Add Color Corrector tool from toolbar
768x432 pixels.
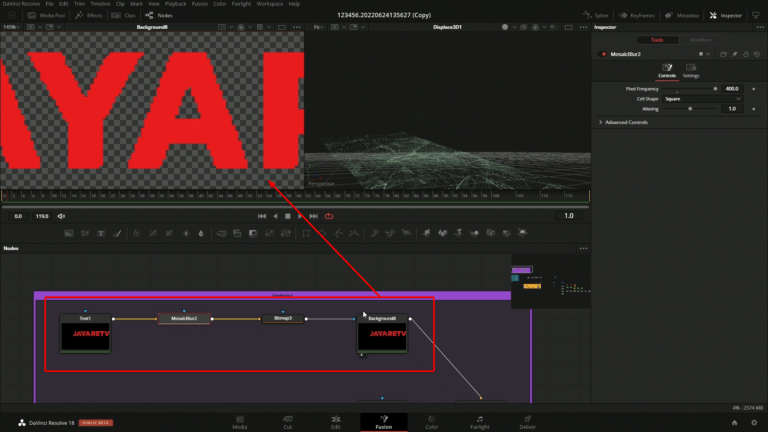137,233
